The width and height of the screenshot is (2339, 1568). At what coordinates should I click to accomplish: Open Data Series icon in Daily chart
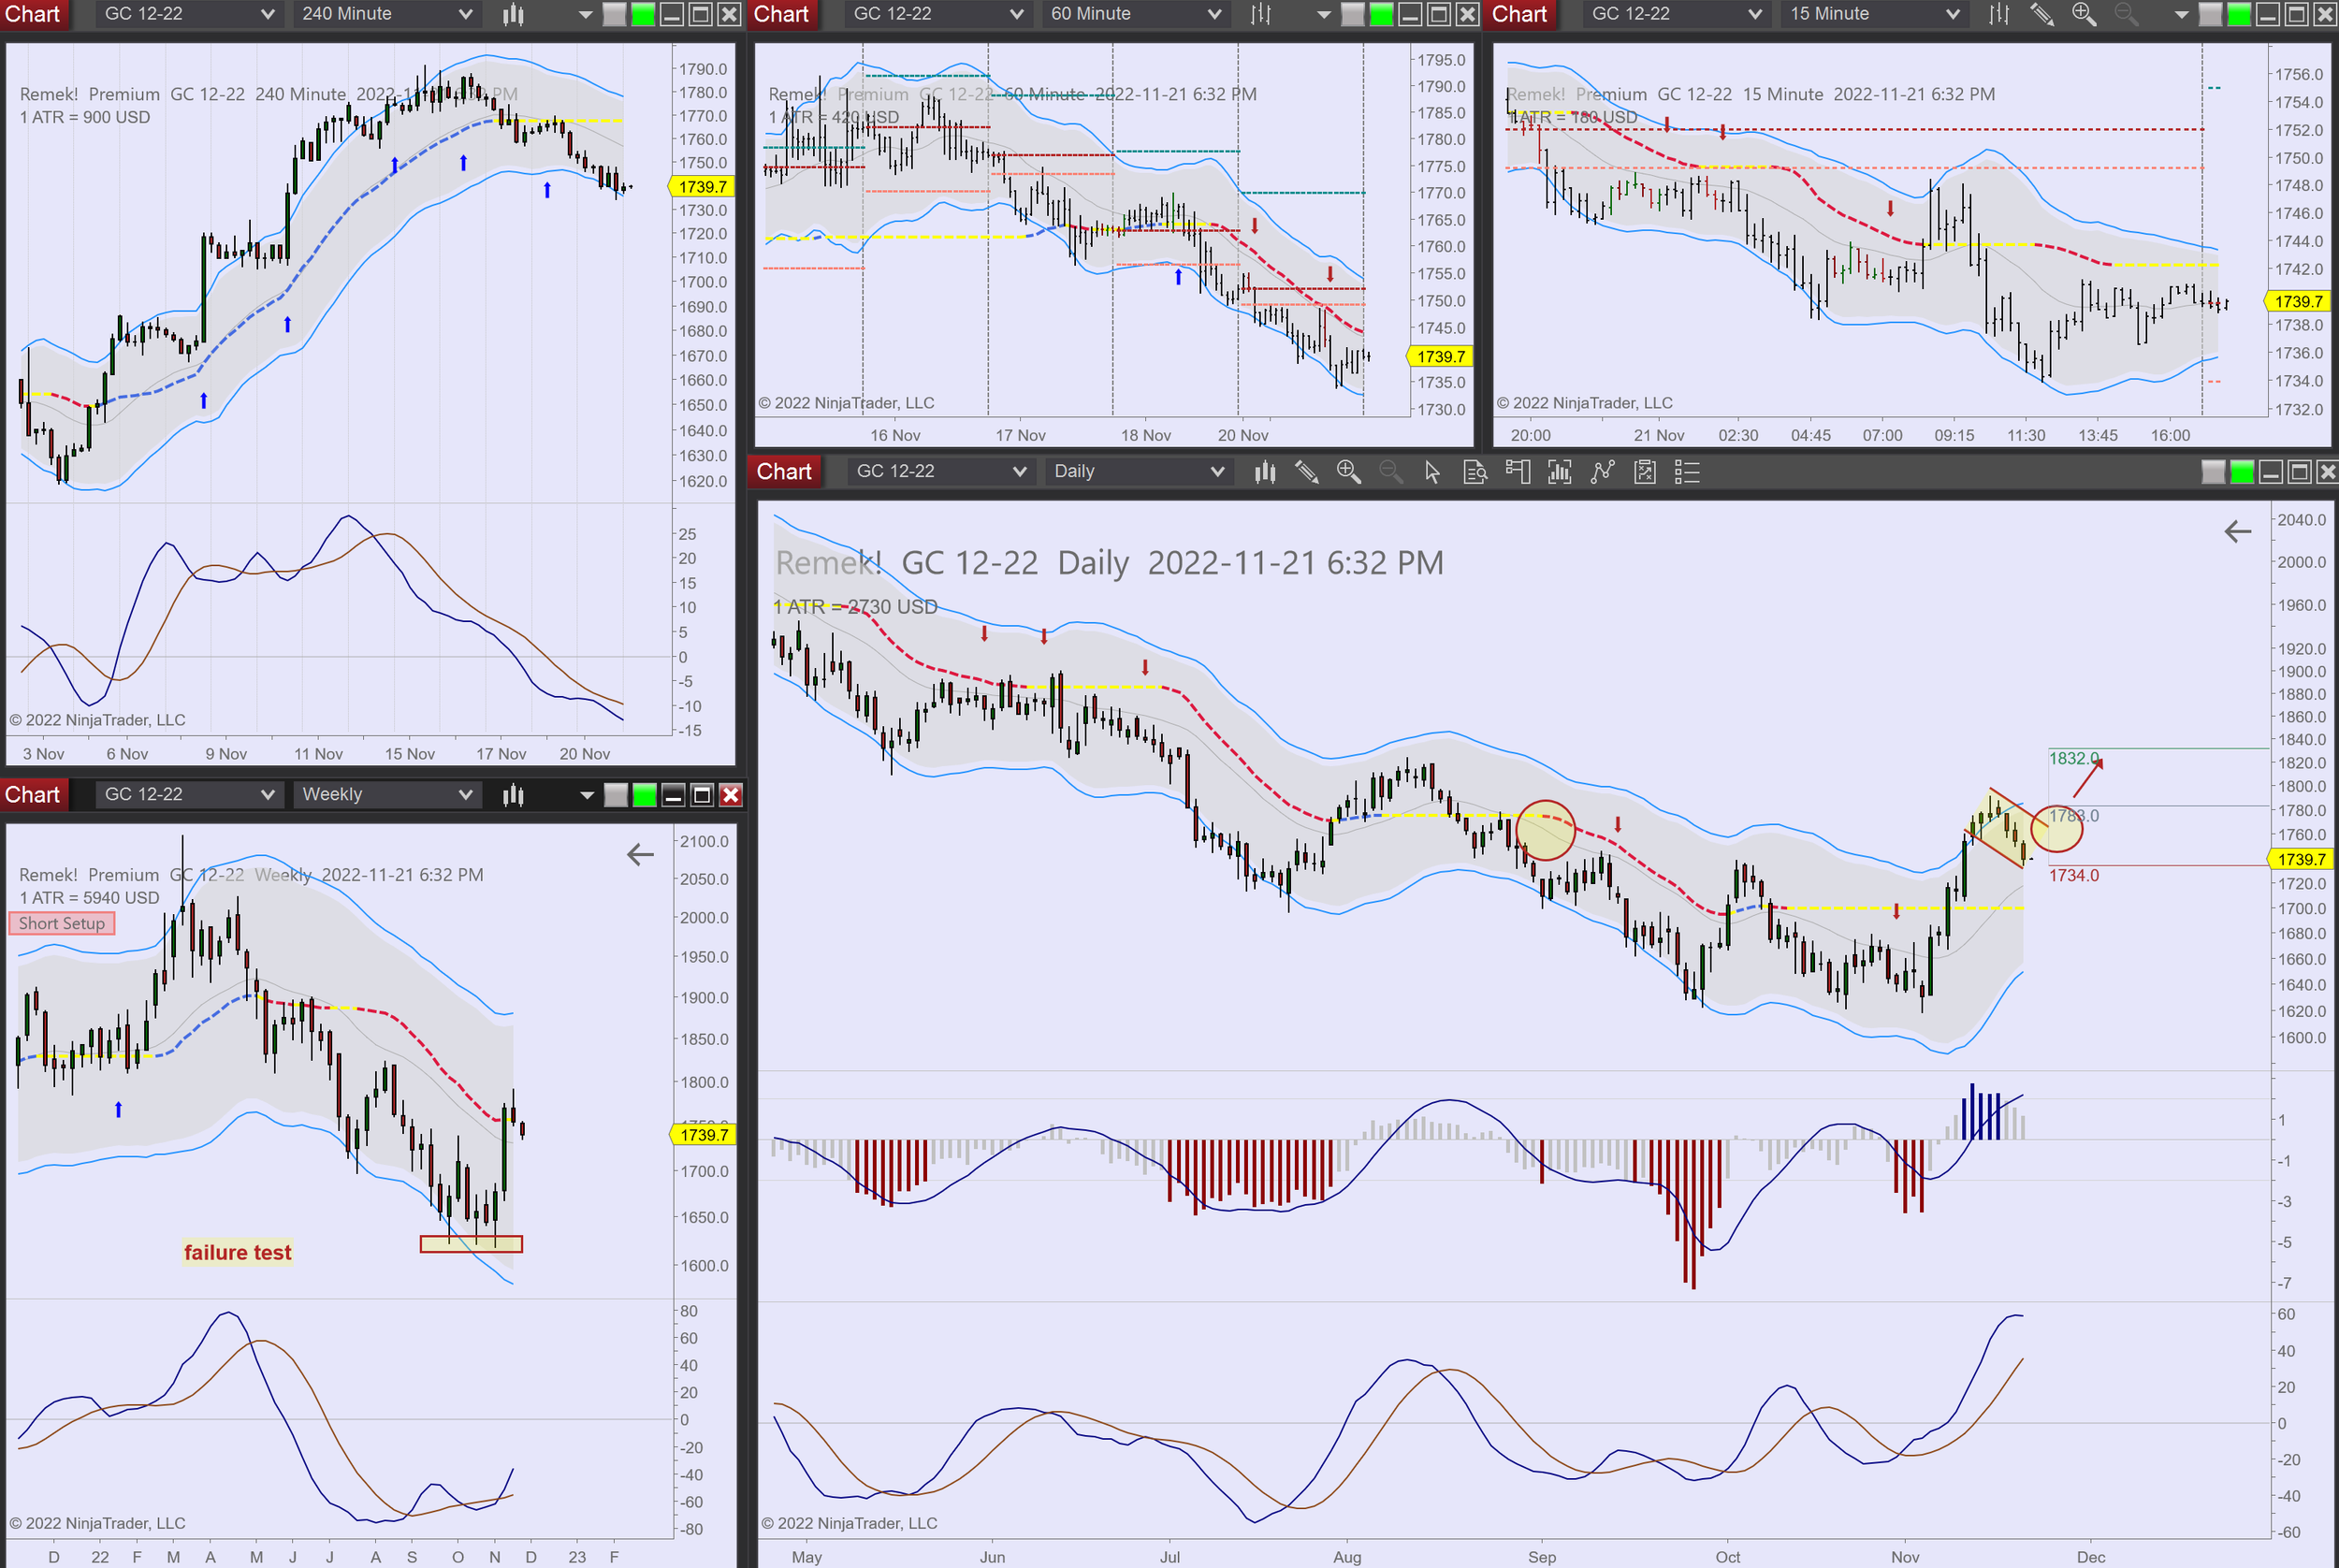(x=1559, y=472)
